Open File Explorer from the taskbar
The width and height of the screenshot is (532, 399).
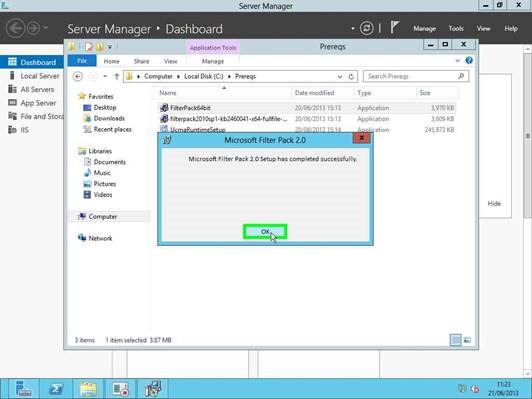[x=88, y=388]
